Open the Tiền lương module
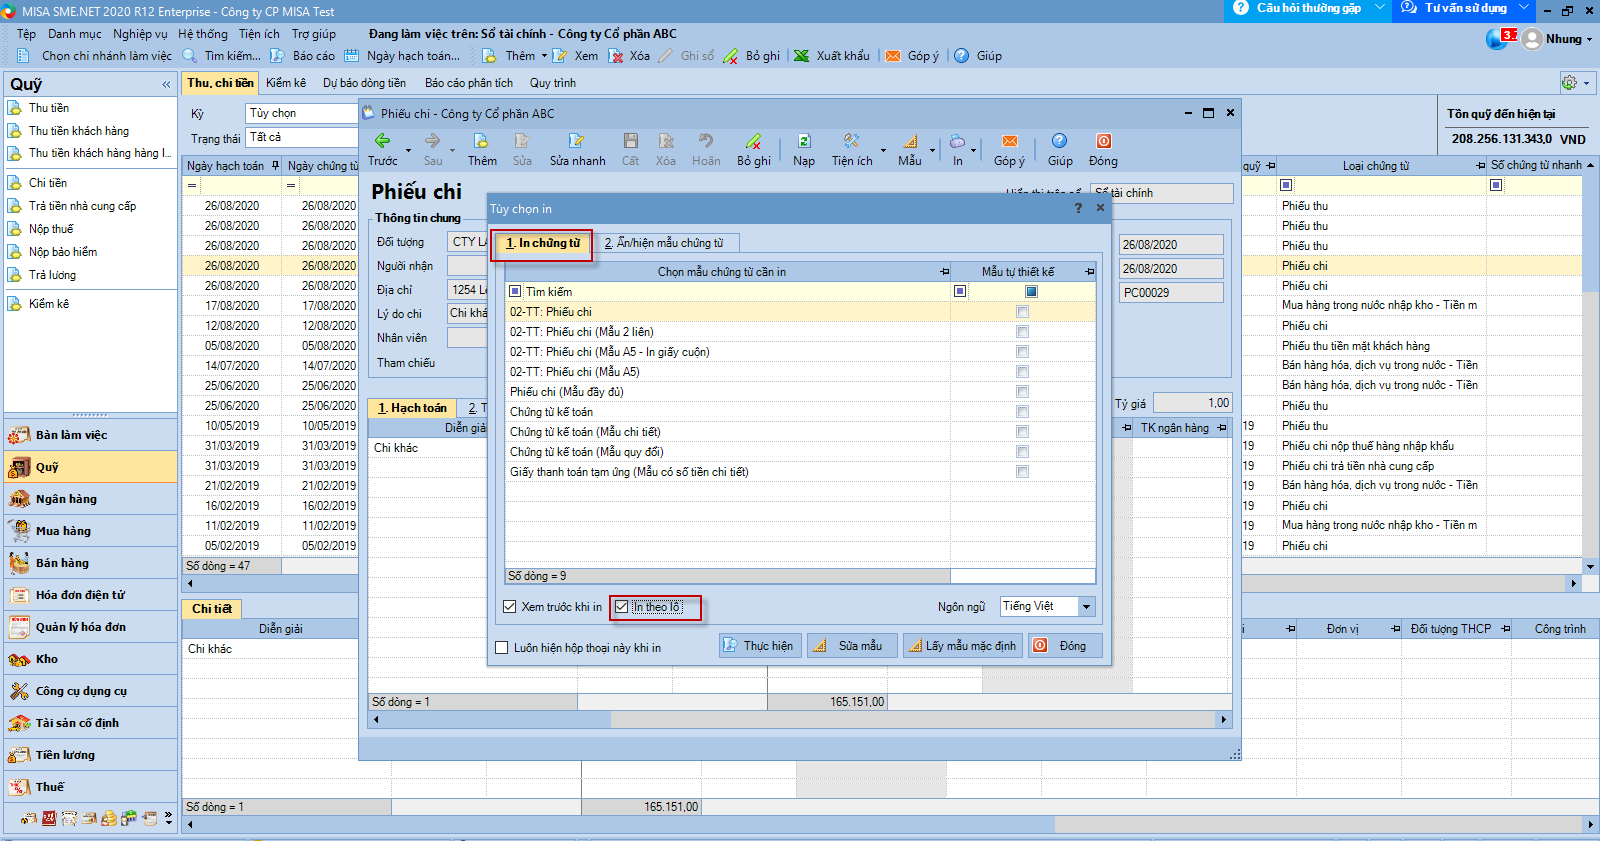The image size is (1600, 841). click(91, 755)
